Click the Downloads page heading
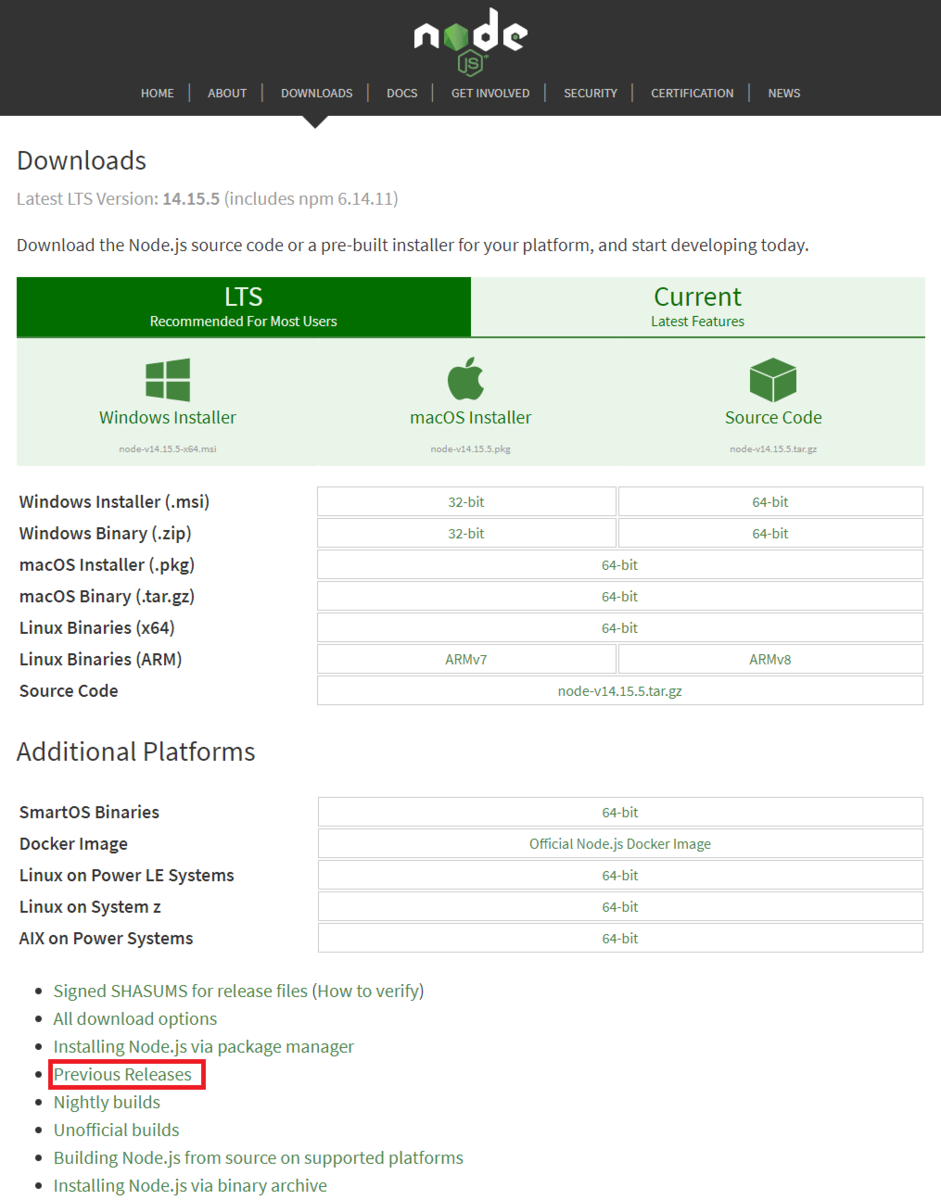This screenshot has height=1200, width=941. coord(82,161)
